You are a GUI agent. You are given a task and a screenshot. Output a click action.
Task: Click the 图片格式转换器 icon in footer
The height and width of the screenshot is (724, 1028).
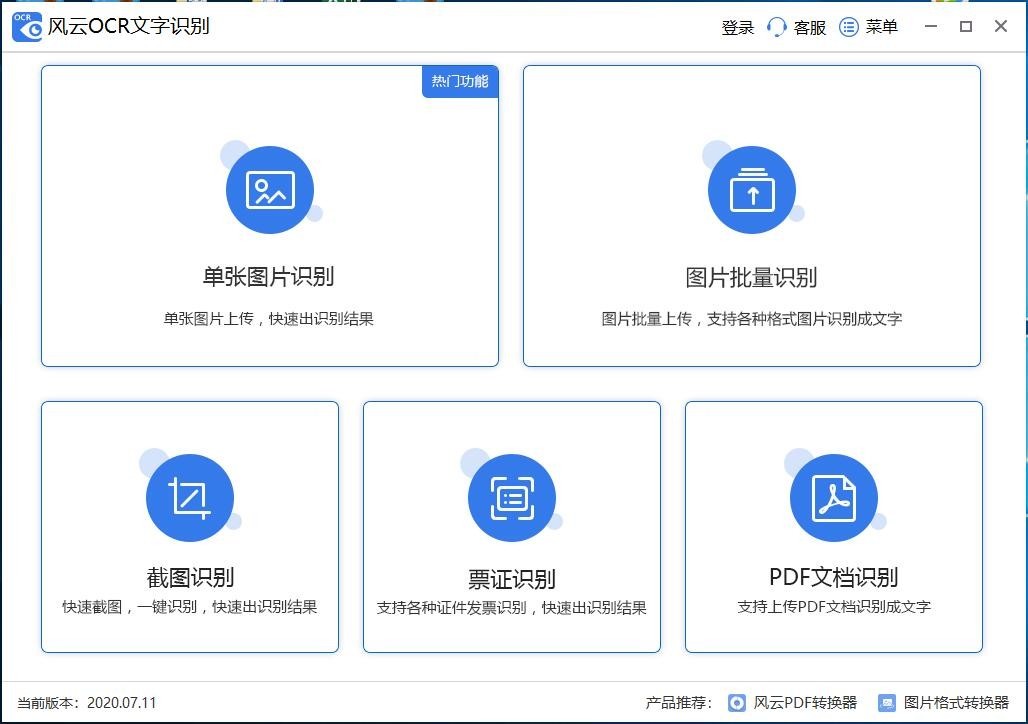887,703
